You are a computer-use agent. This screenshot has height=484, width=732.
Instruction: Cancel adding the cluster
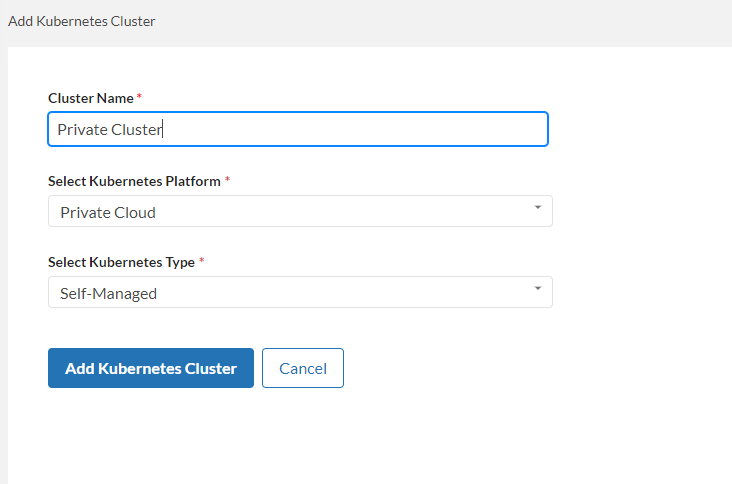[302, 368]
